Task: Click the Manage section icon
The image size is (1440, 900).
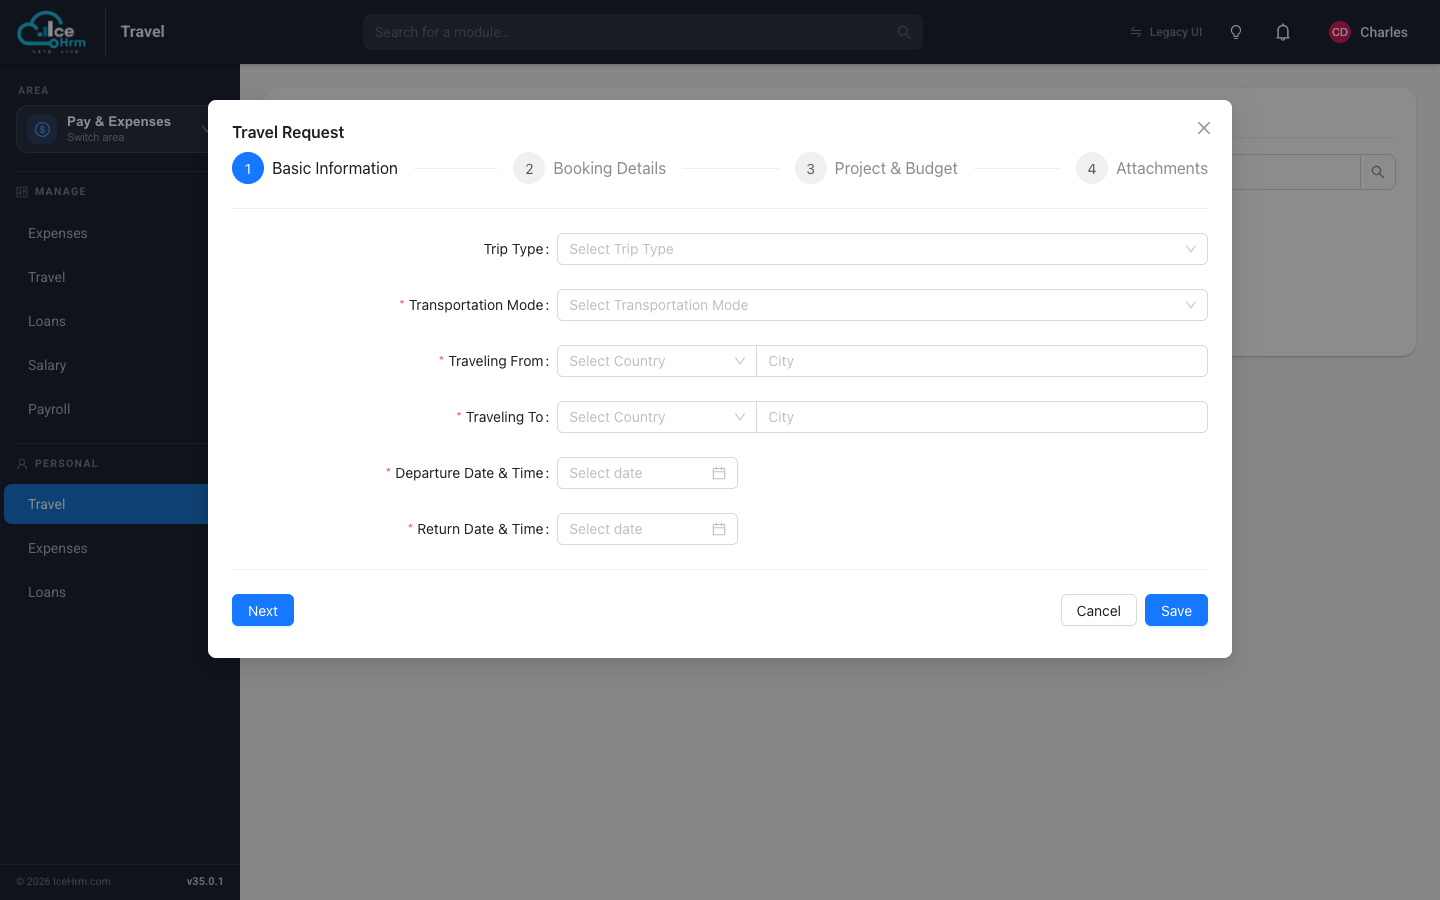Action: 22,191
